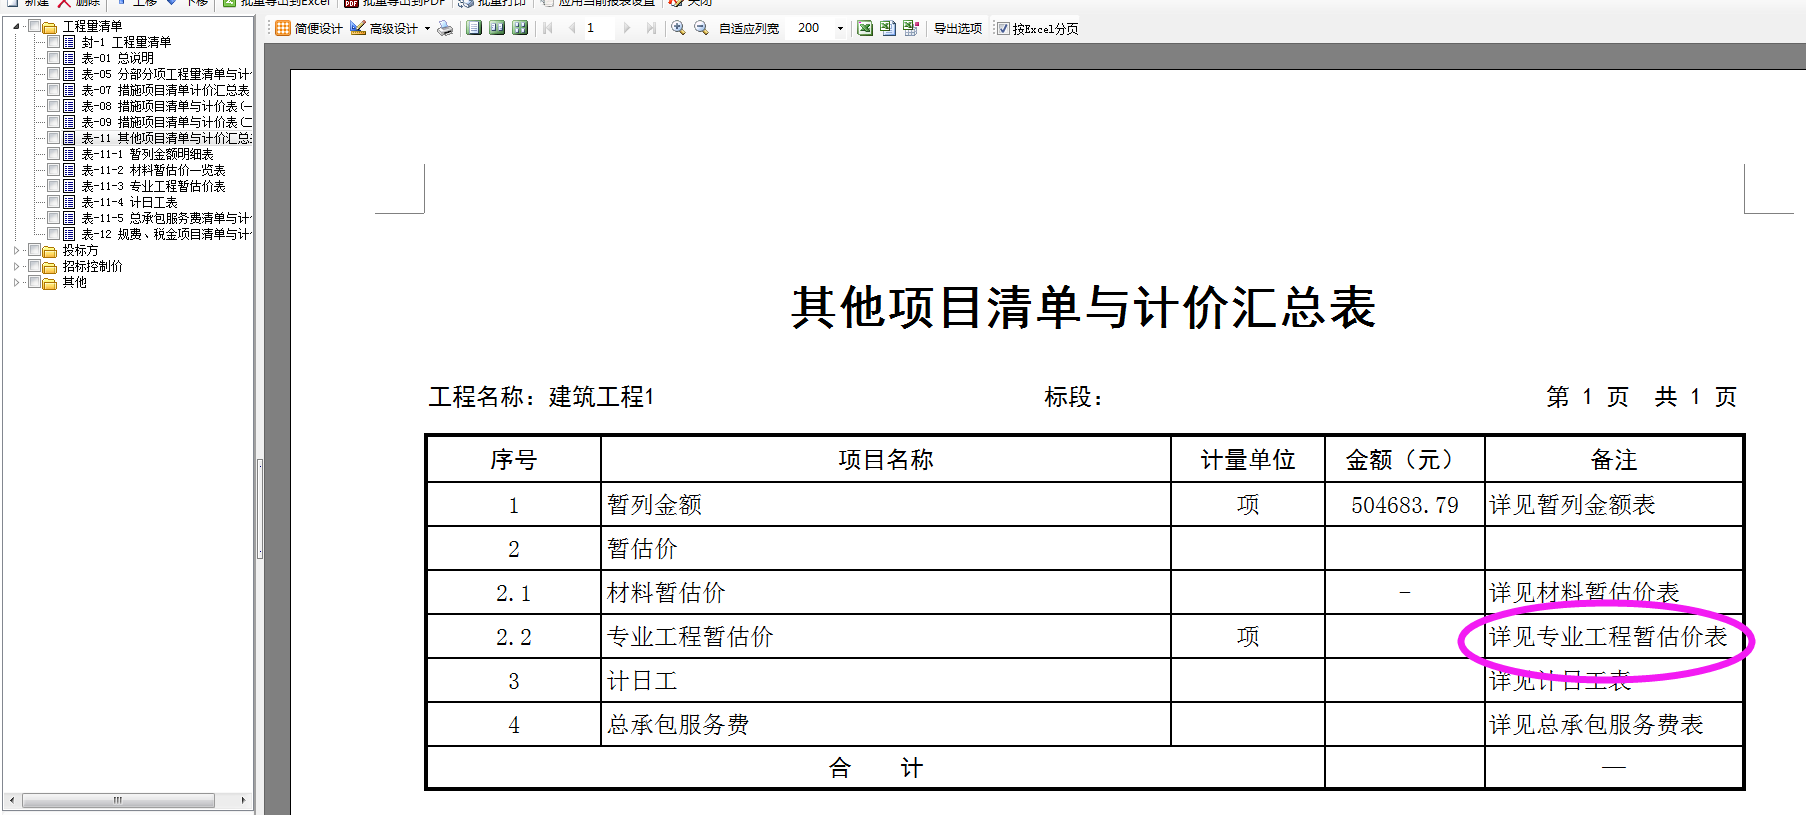Check the 工程量清单 folder checkbox

click(x=34, y=26)
